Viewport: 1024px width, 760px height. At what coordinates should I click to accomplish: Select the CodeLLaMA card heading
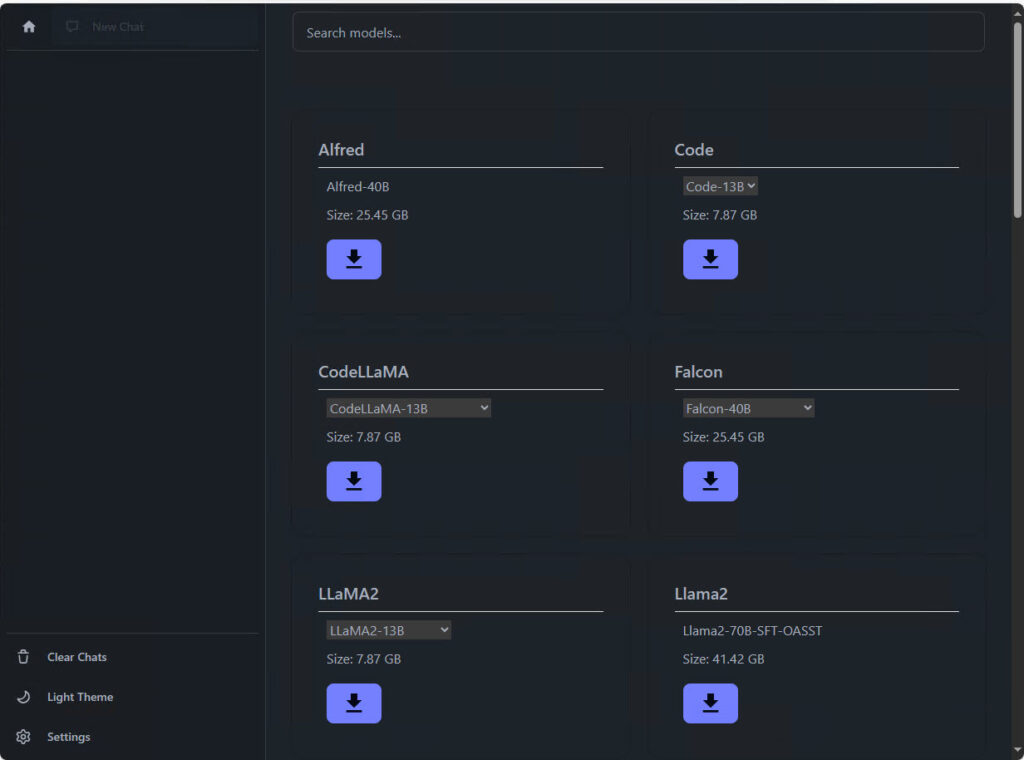click(x=363, y=372)
